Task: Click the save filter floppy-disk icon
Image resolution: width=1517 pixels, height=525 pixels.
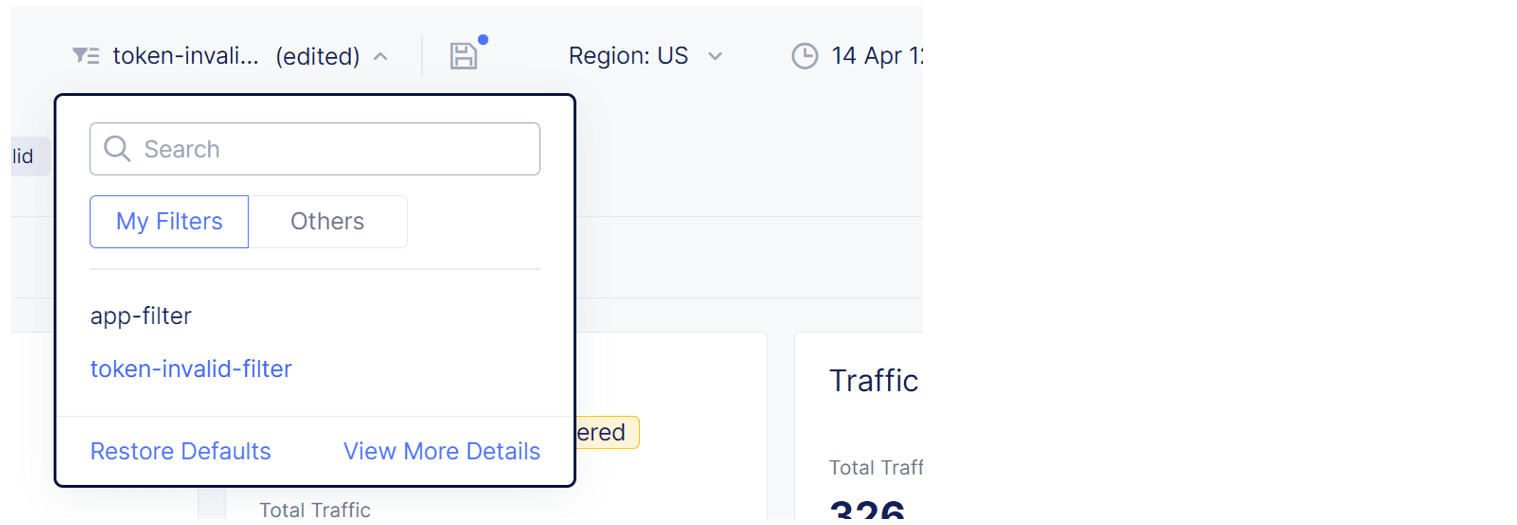Action: pos(464,56)
